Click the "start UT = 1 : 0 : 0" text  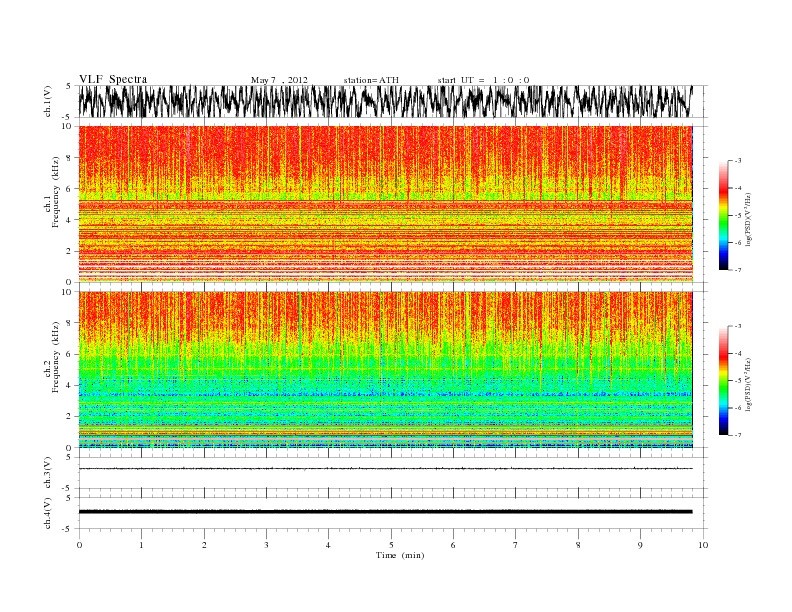click(483, 80)
